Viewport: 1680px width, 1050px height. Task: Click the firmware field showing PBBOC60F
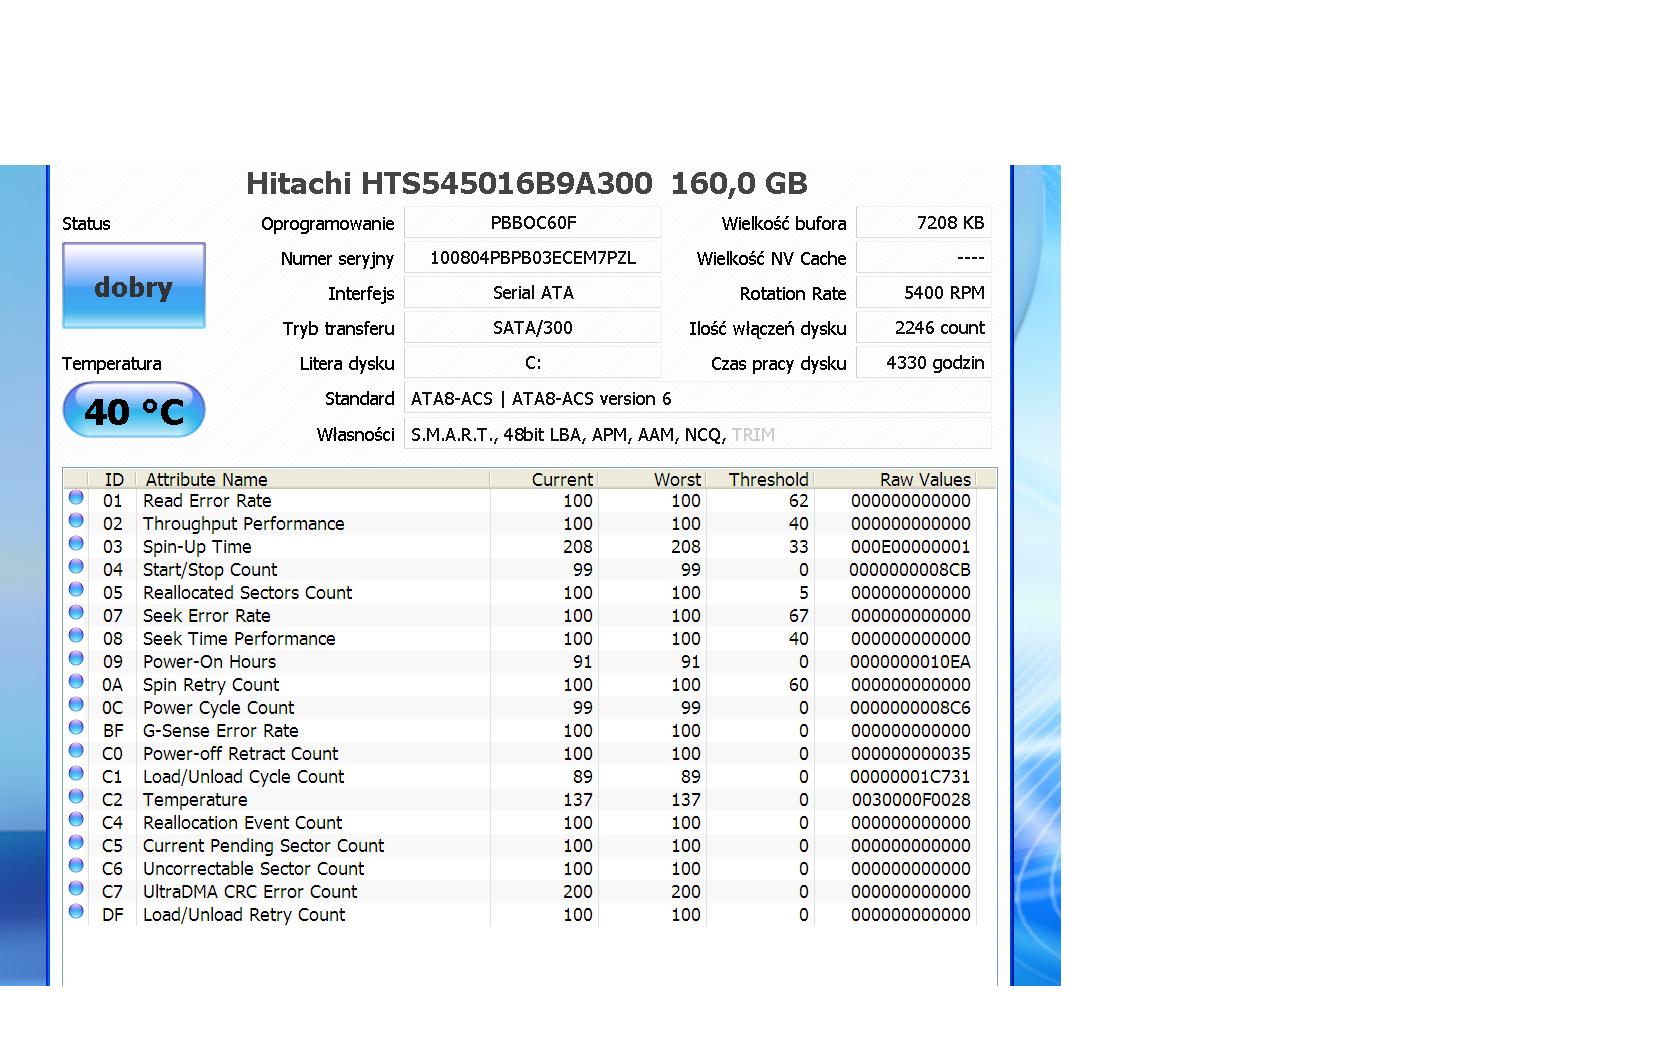pyautogui.click(x=533, y=222)
